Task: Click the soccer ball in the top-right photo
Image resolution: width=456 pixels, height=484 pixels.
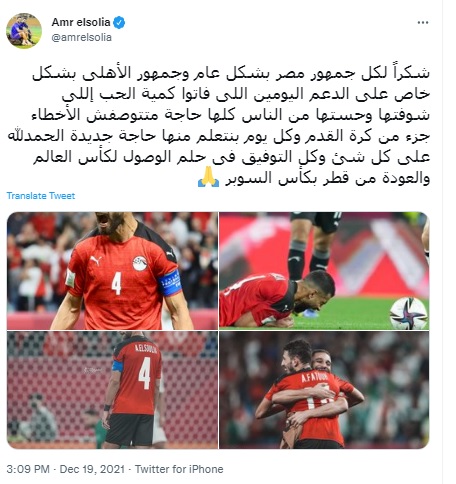Action: [408, 313]
